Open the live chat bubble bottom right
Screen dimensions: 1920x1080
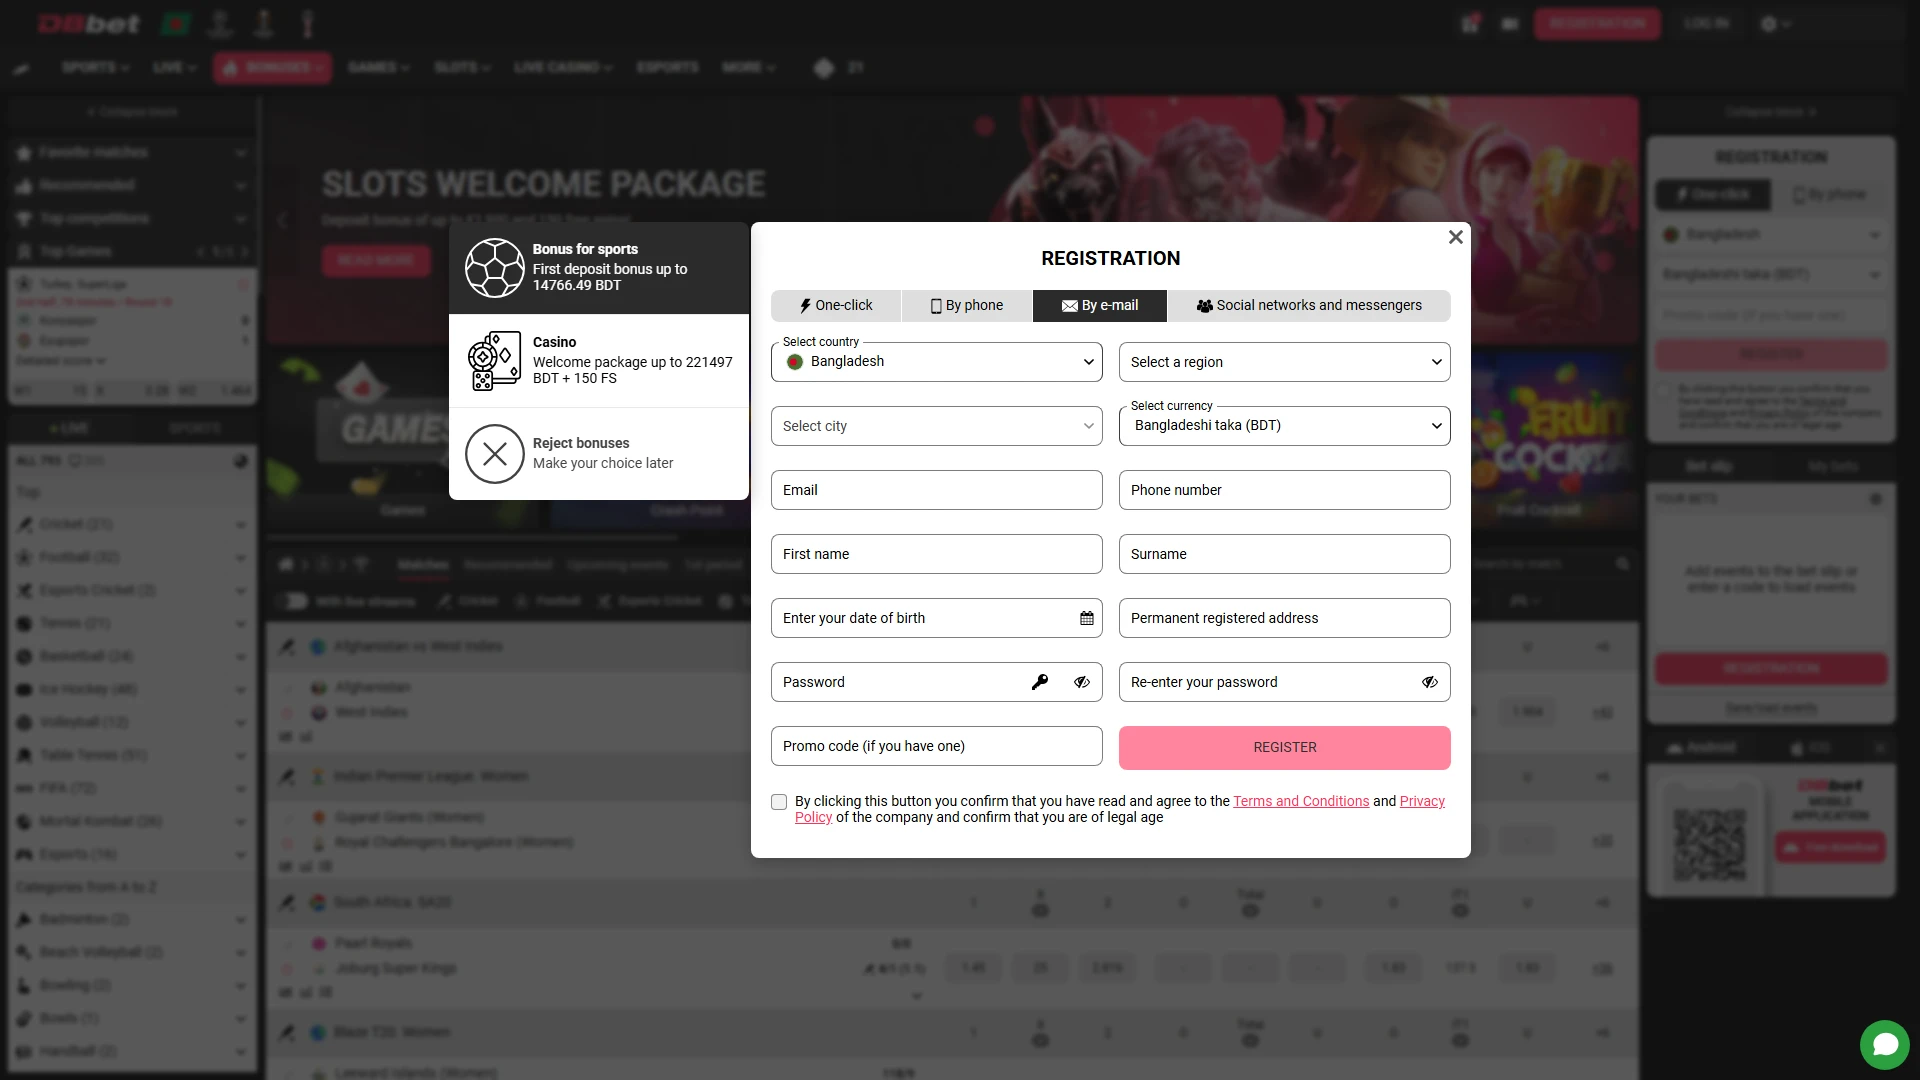click(x=1884, y=1045)
